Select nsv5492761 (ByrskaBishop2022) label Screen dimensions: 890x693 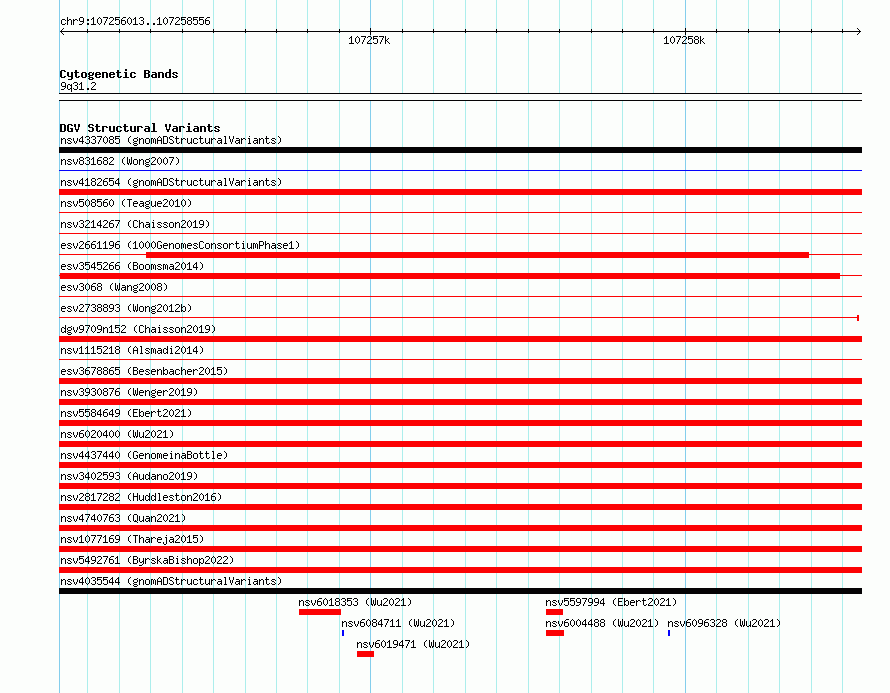point(147,560)
